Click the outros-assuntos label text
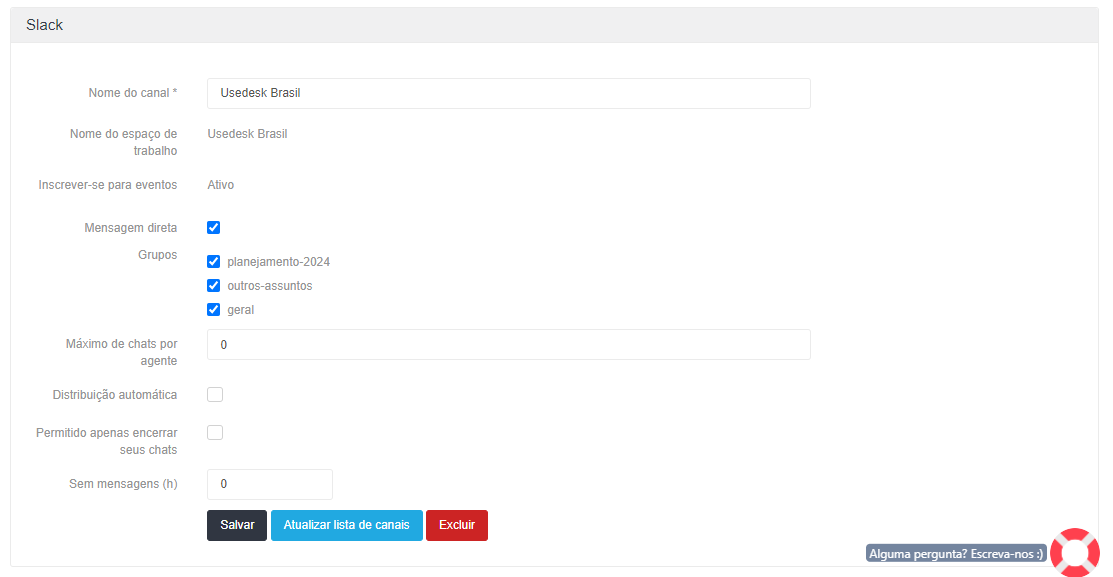1113x577 pixels. pos(270,286)
